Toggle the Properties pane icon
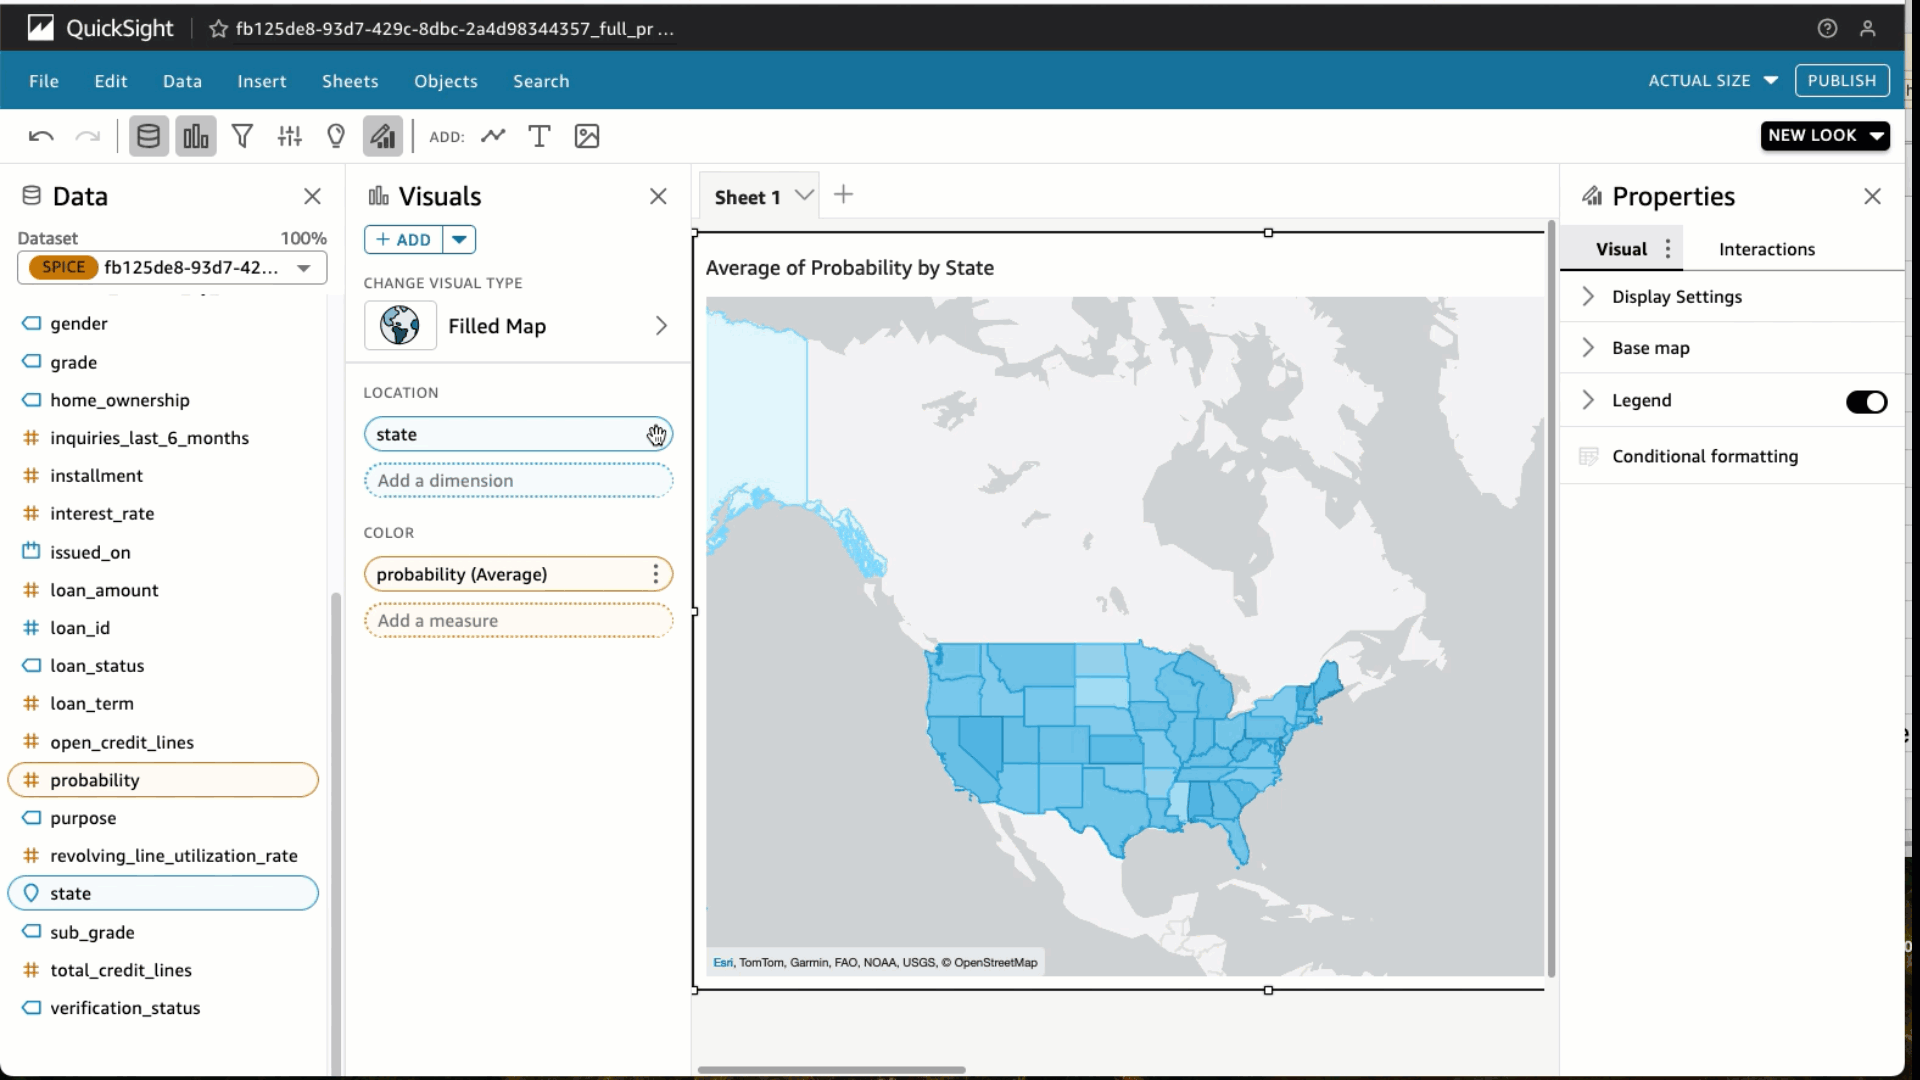The height and width of the screenshot is (1080, 1920). [x=382, y=136]
